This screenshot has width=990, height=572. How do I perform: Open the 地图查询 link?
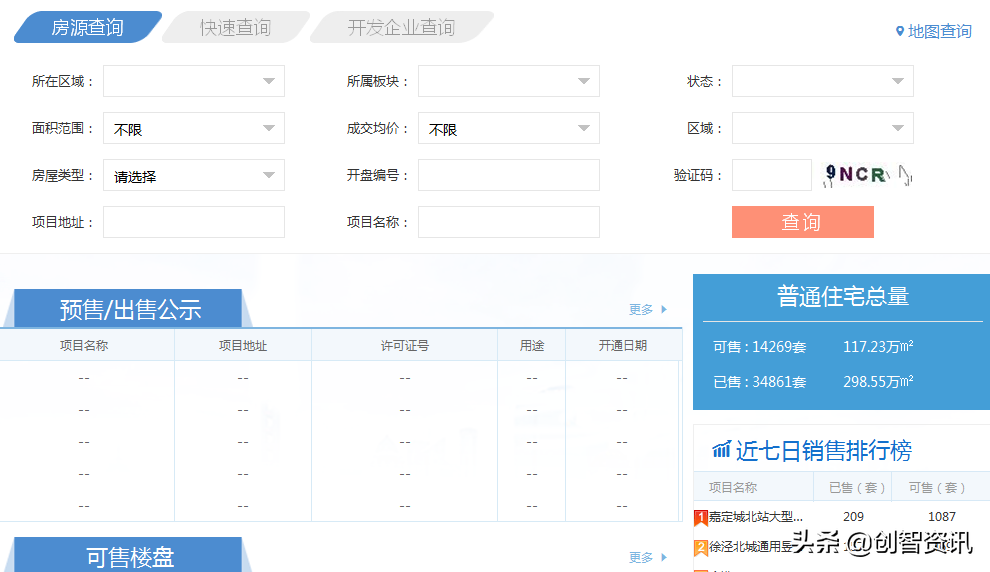tap(939, 31)
